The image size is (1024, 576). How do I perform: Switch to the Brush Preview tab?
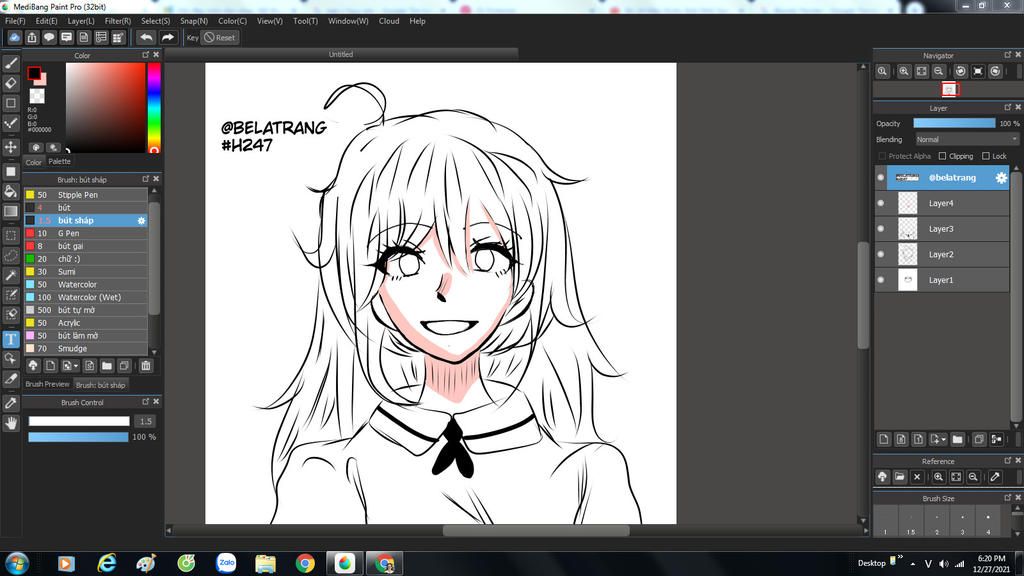47,384
